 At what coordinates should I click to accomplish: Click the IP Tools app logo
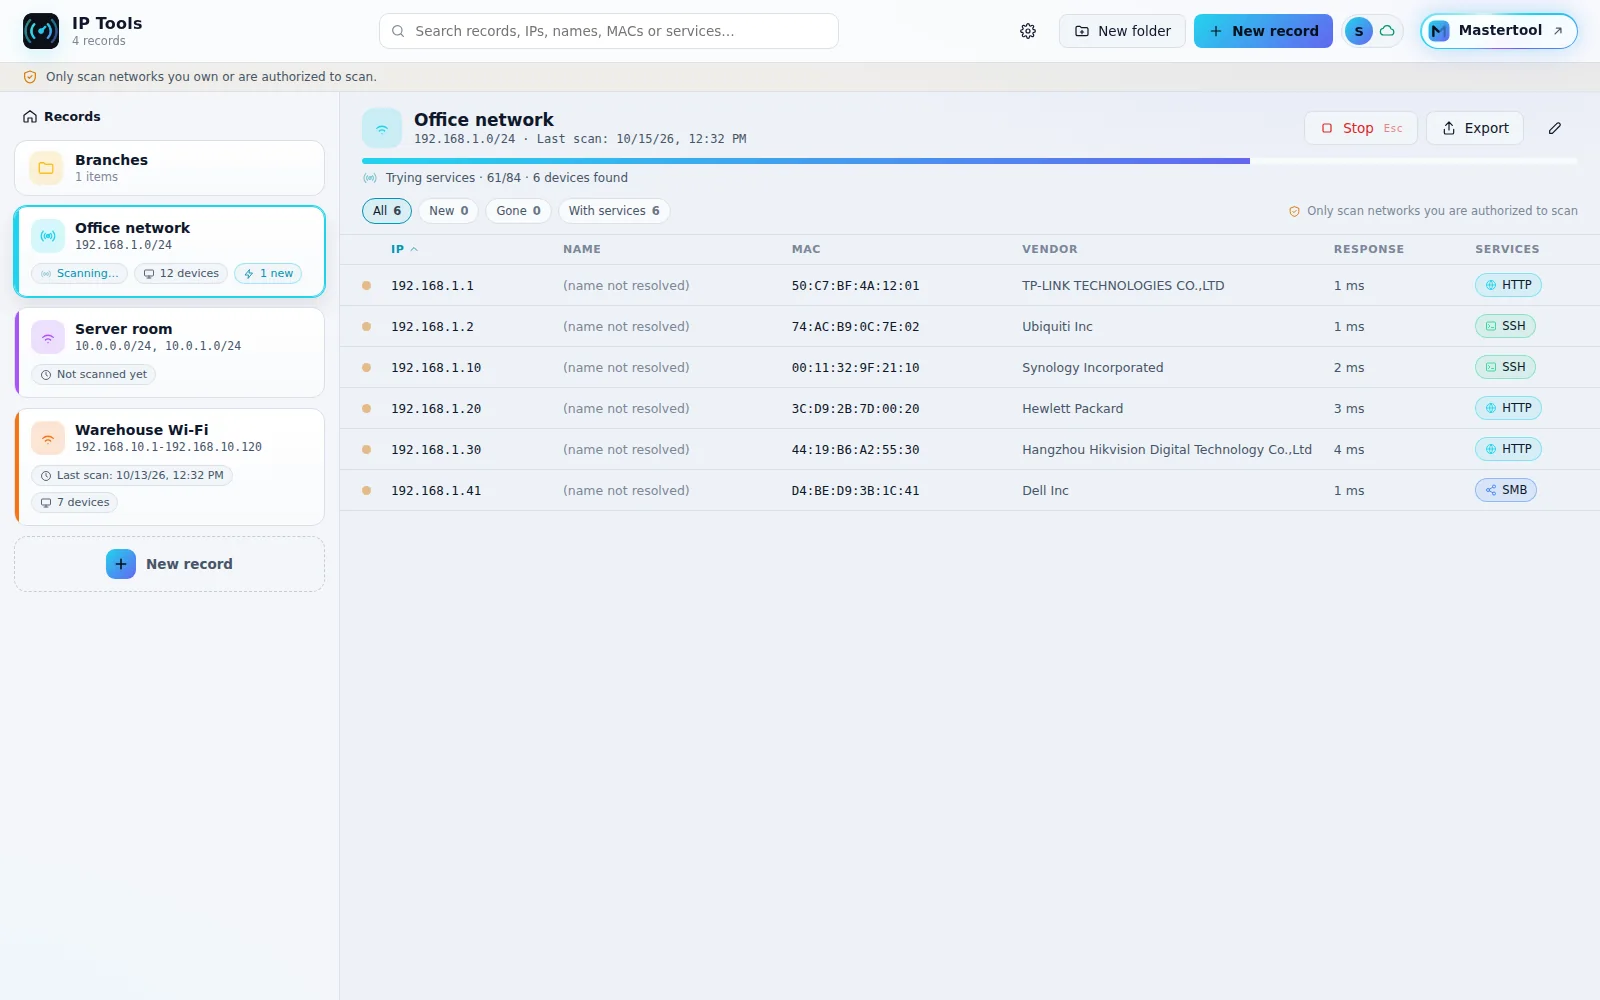pyautogui.click(x=41, y=31)
